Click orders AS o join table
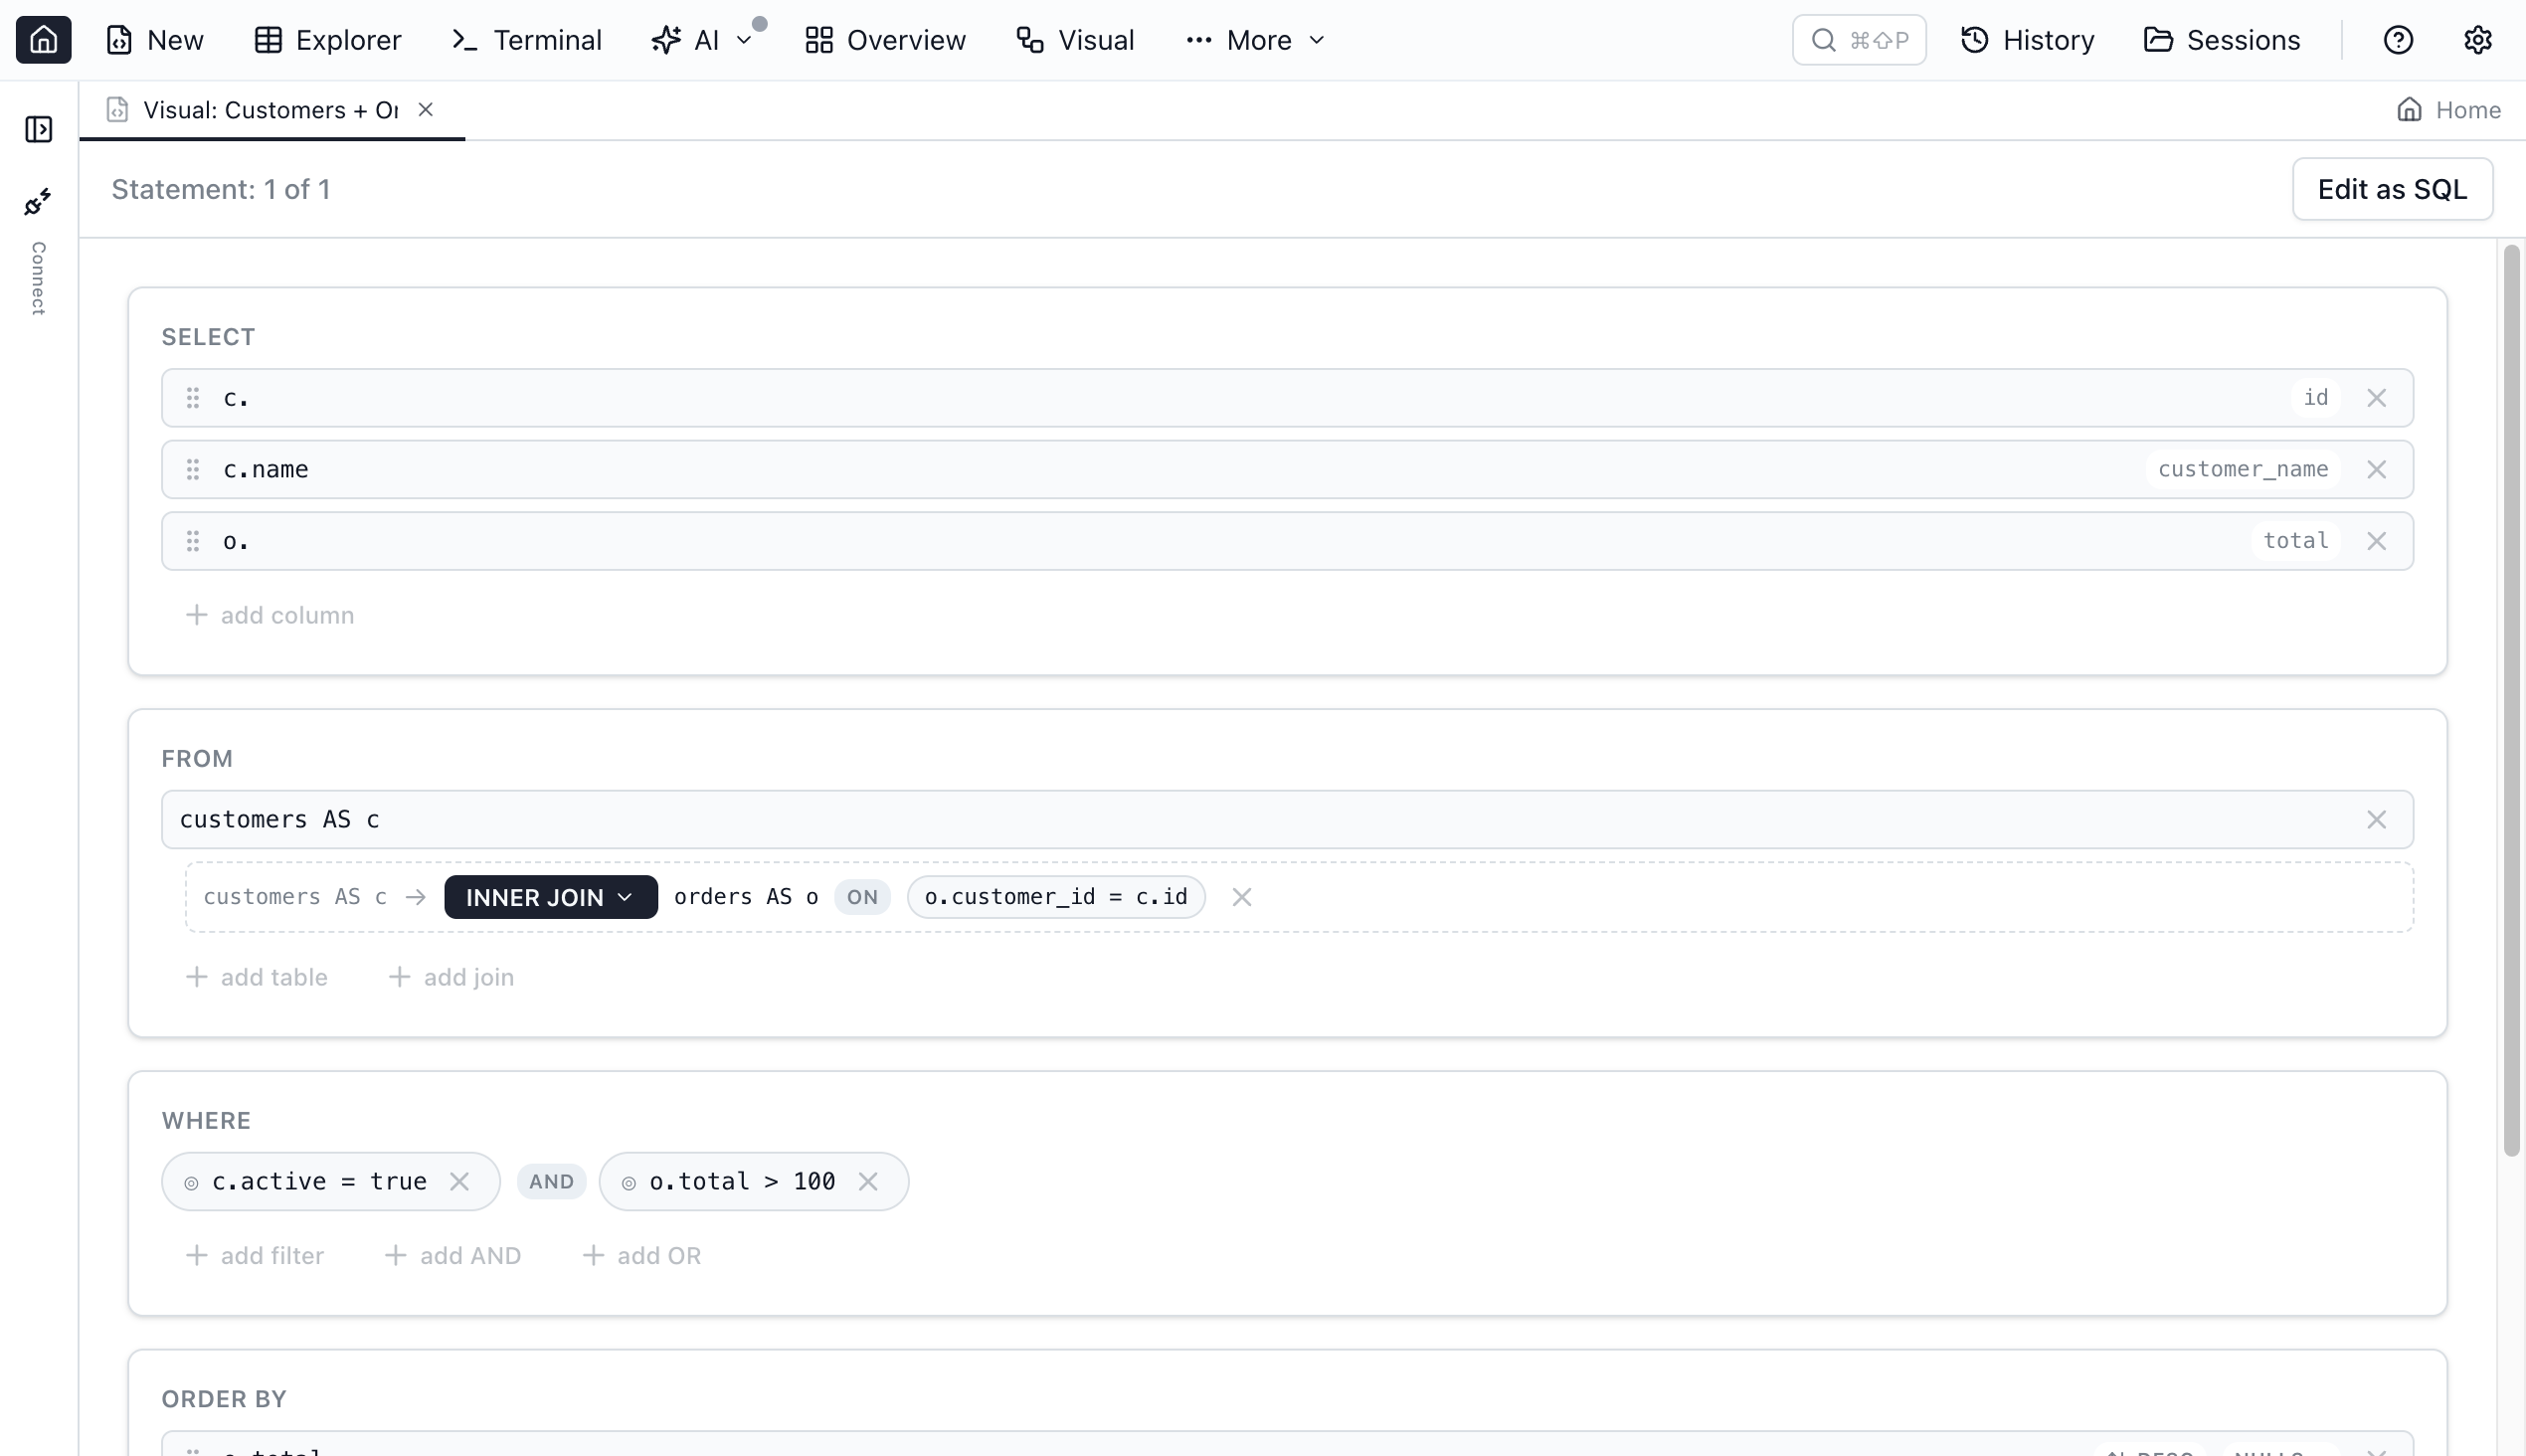 pos(746,897)
